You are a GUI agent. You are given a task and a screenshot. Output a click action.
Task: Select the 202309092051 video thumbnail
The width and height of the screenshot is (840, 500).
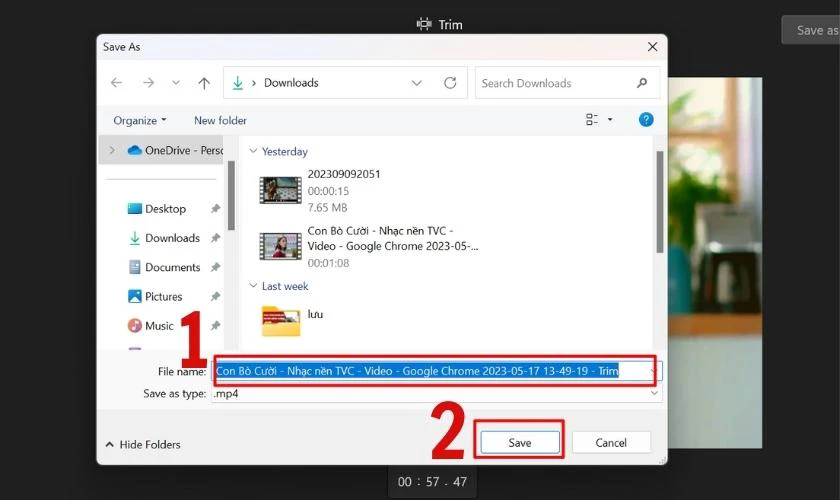280,190
